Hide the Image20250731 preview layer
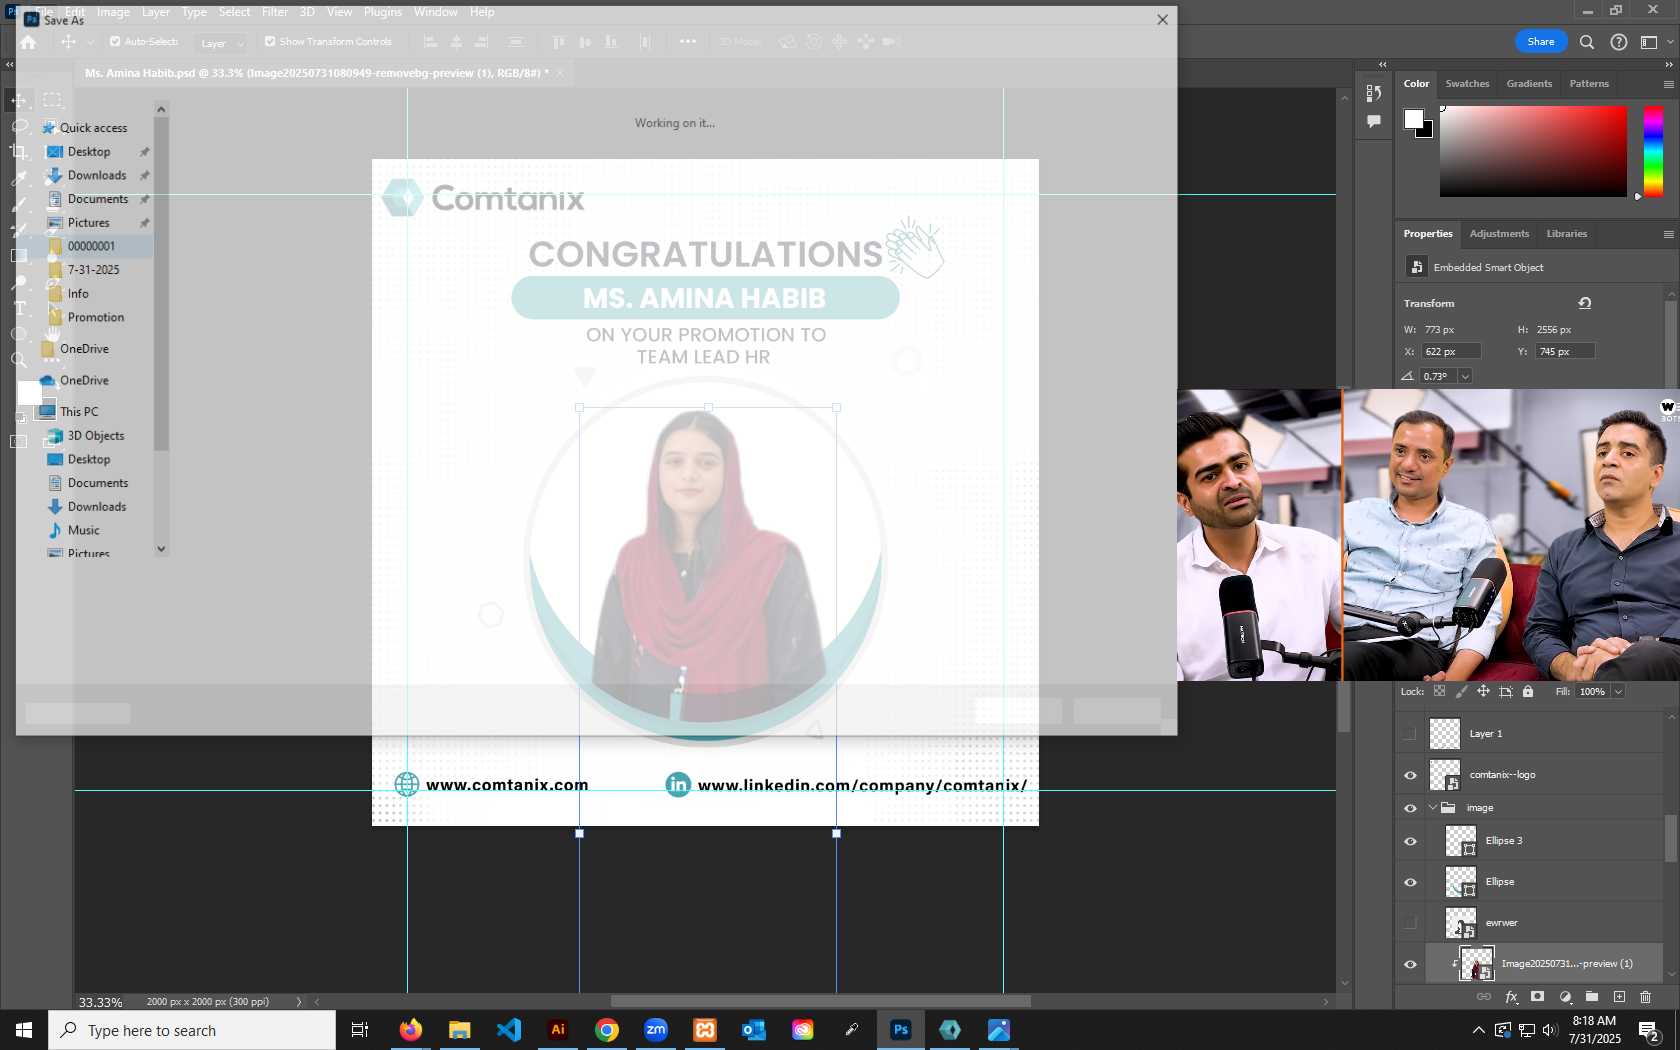 [x=1410, y=964]
